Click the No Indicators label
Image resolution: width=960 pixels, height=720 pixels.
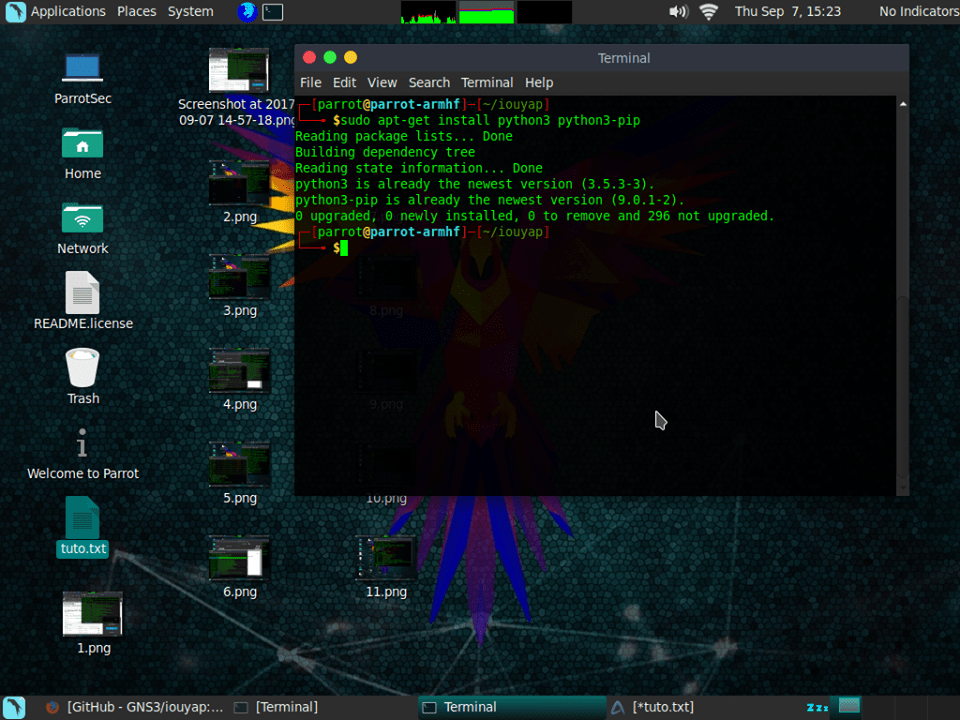919,12
